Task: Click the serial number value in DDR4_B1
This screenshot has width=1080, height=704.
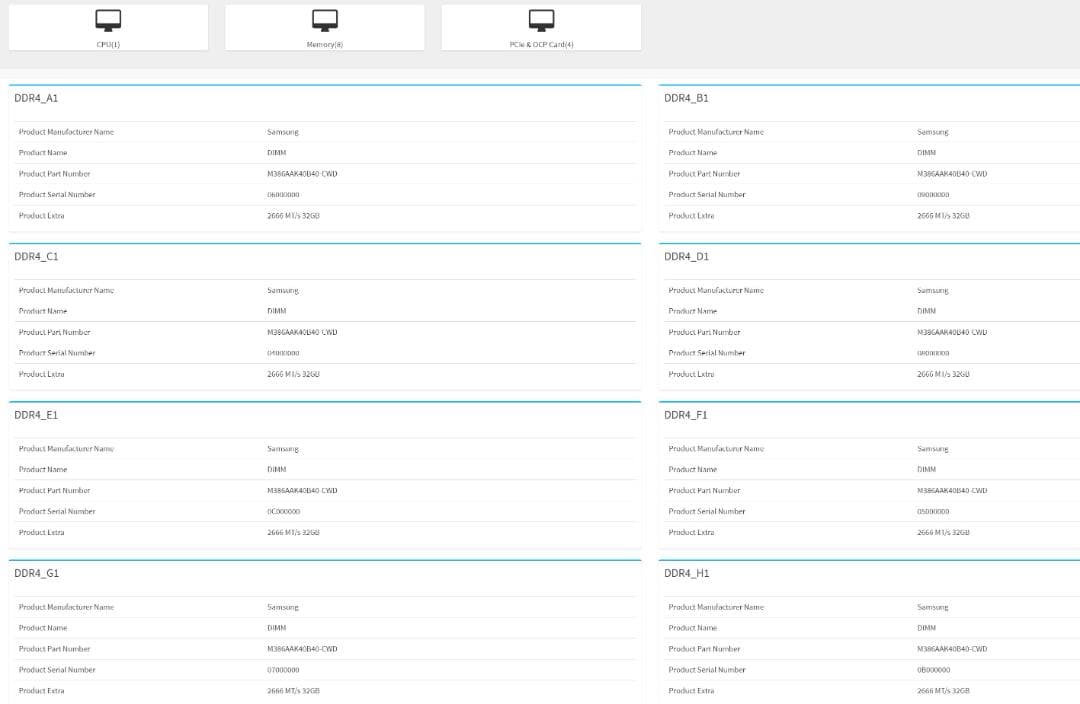Action: click(x=933, y=195)
